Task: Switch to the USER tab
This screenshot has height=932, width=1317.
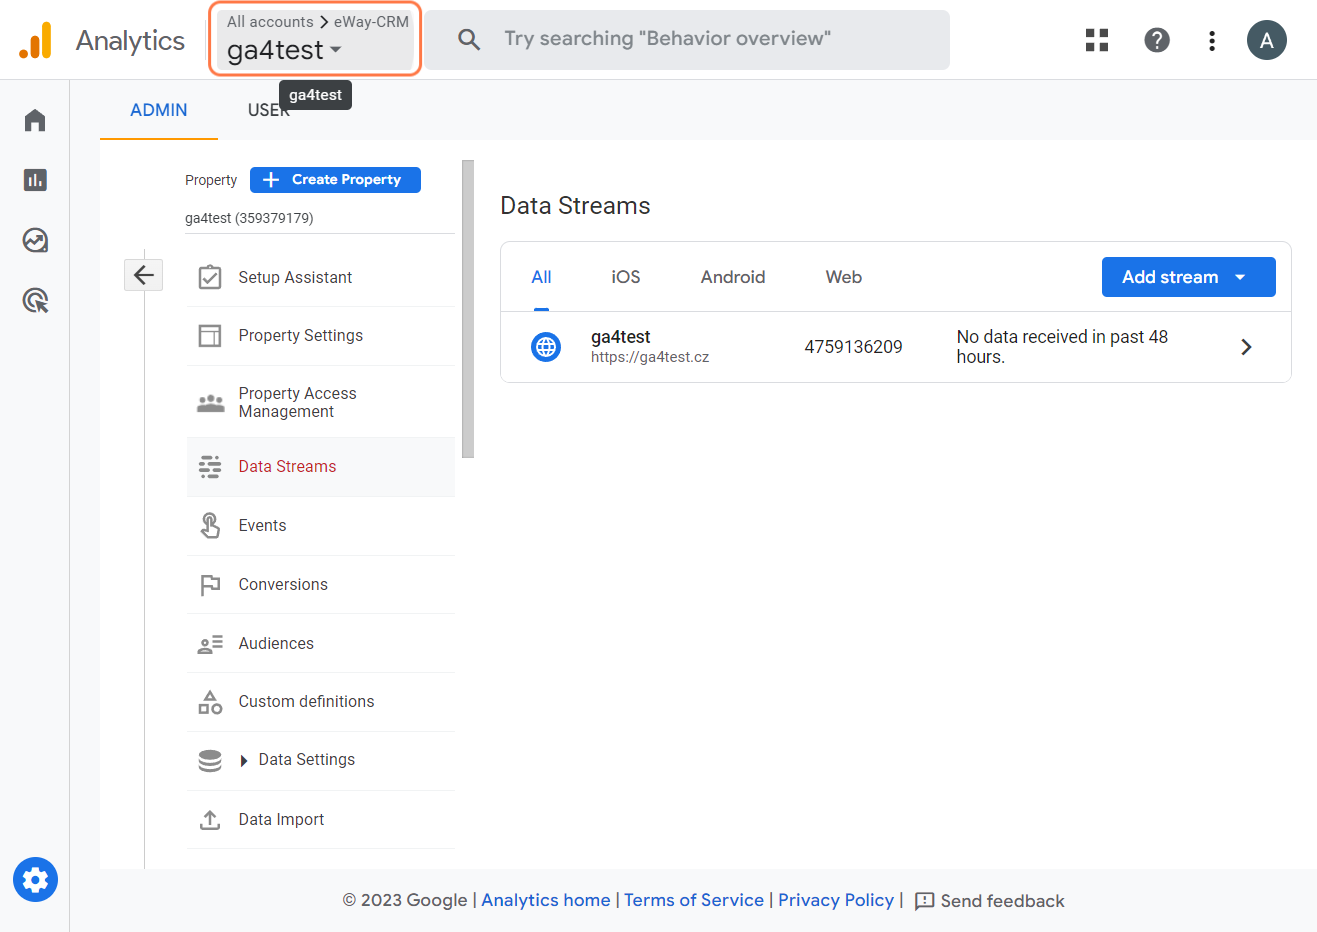Action: coord(269,110)
